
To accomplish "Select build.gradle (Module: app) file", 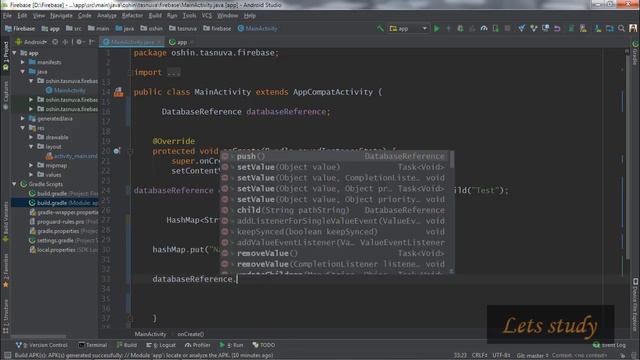I will pos(63,203).
